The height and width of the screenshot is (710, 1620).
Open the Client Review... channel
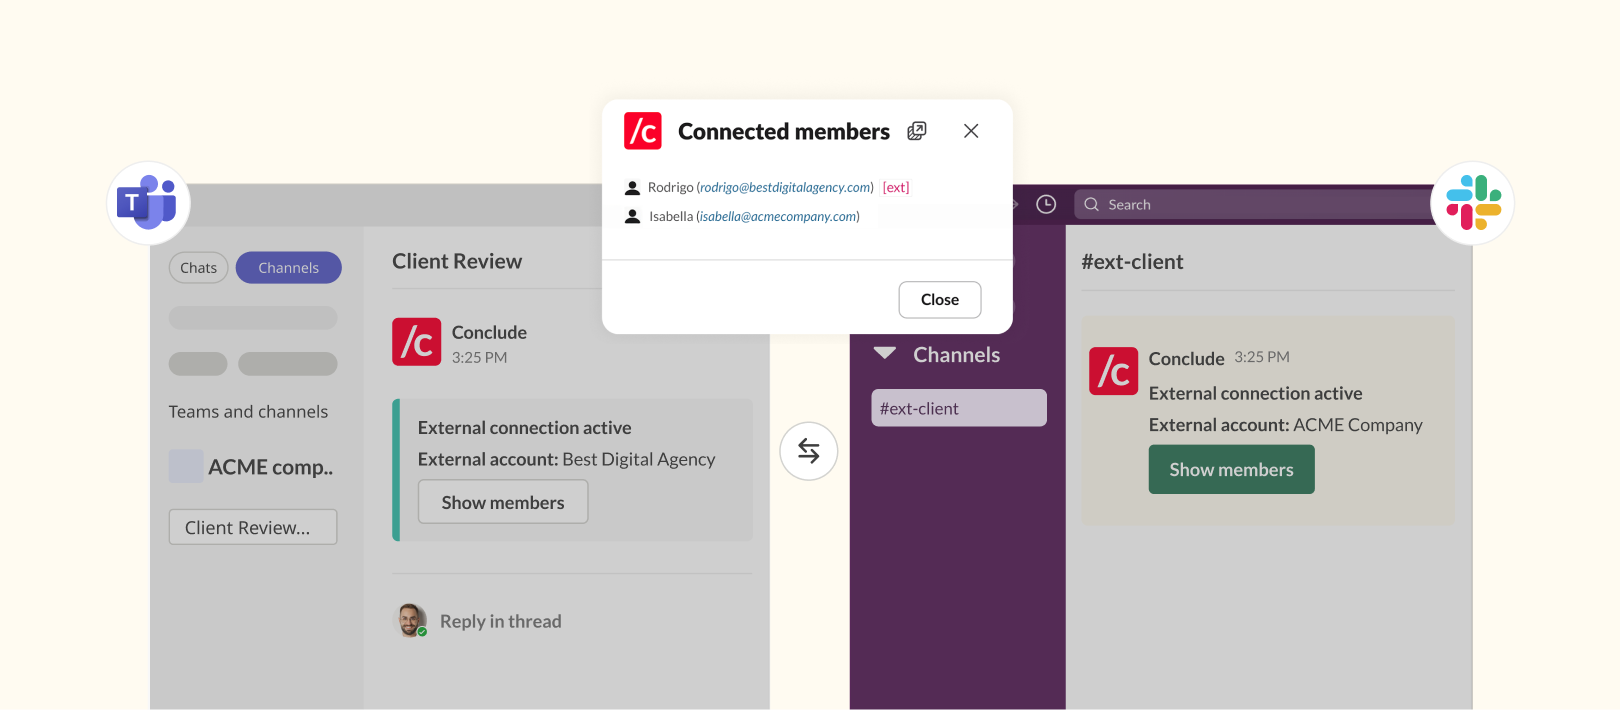click(253, 527)
